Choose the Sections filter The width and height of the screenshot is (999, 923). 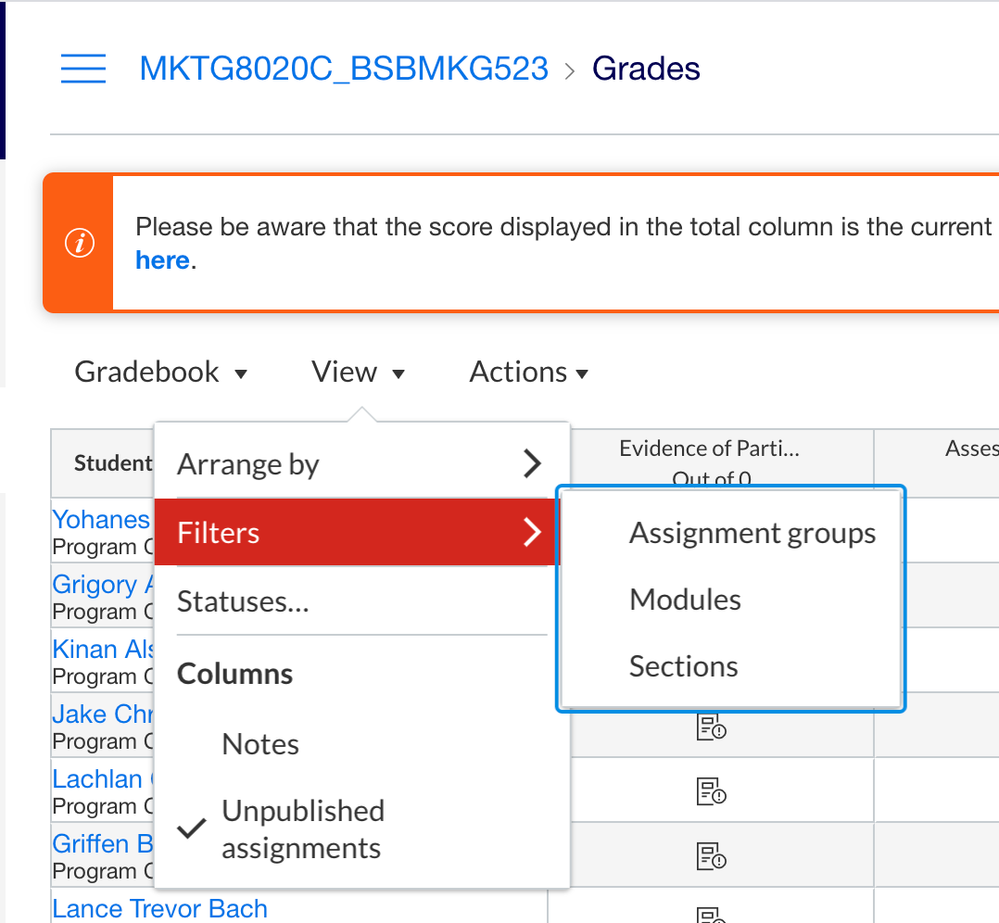pyautogui.click(x=683, y=667)
